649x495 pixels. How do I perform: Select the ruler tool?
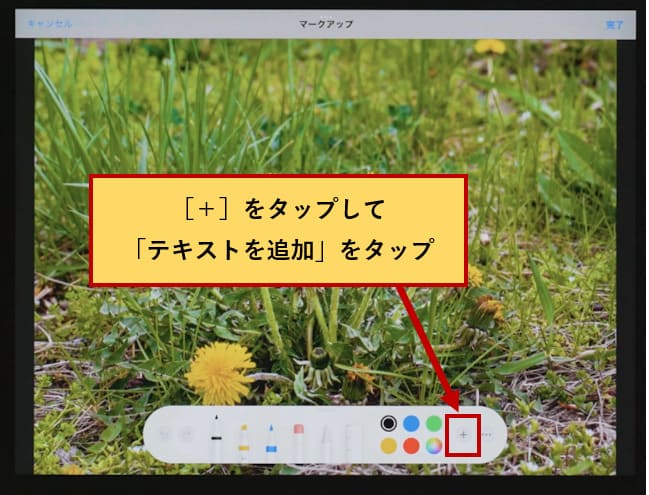coord(351,442)
